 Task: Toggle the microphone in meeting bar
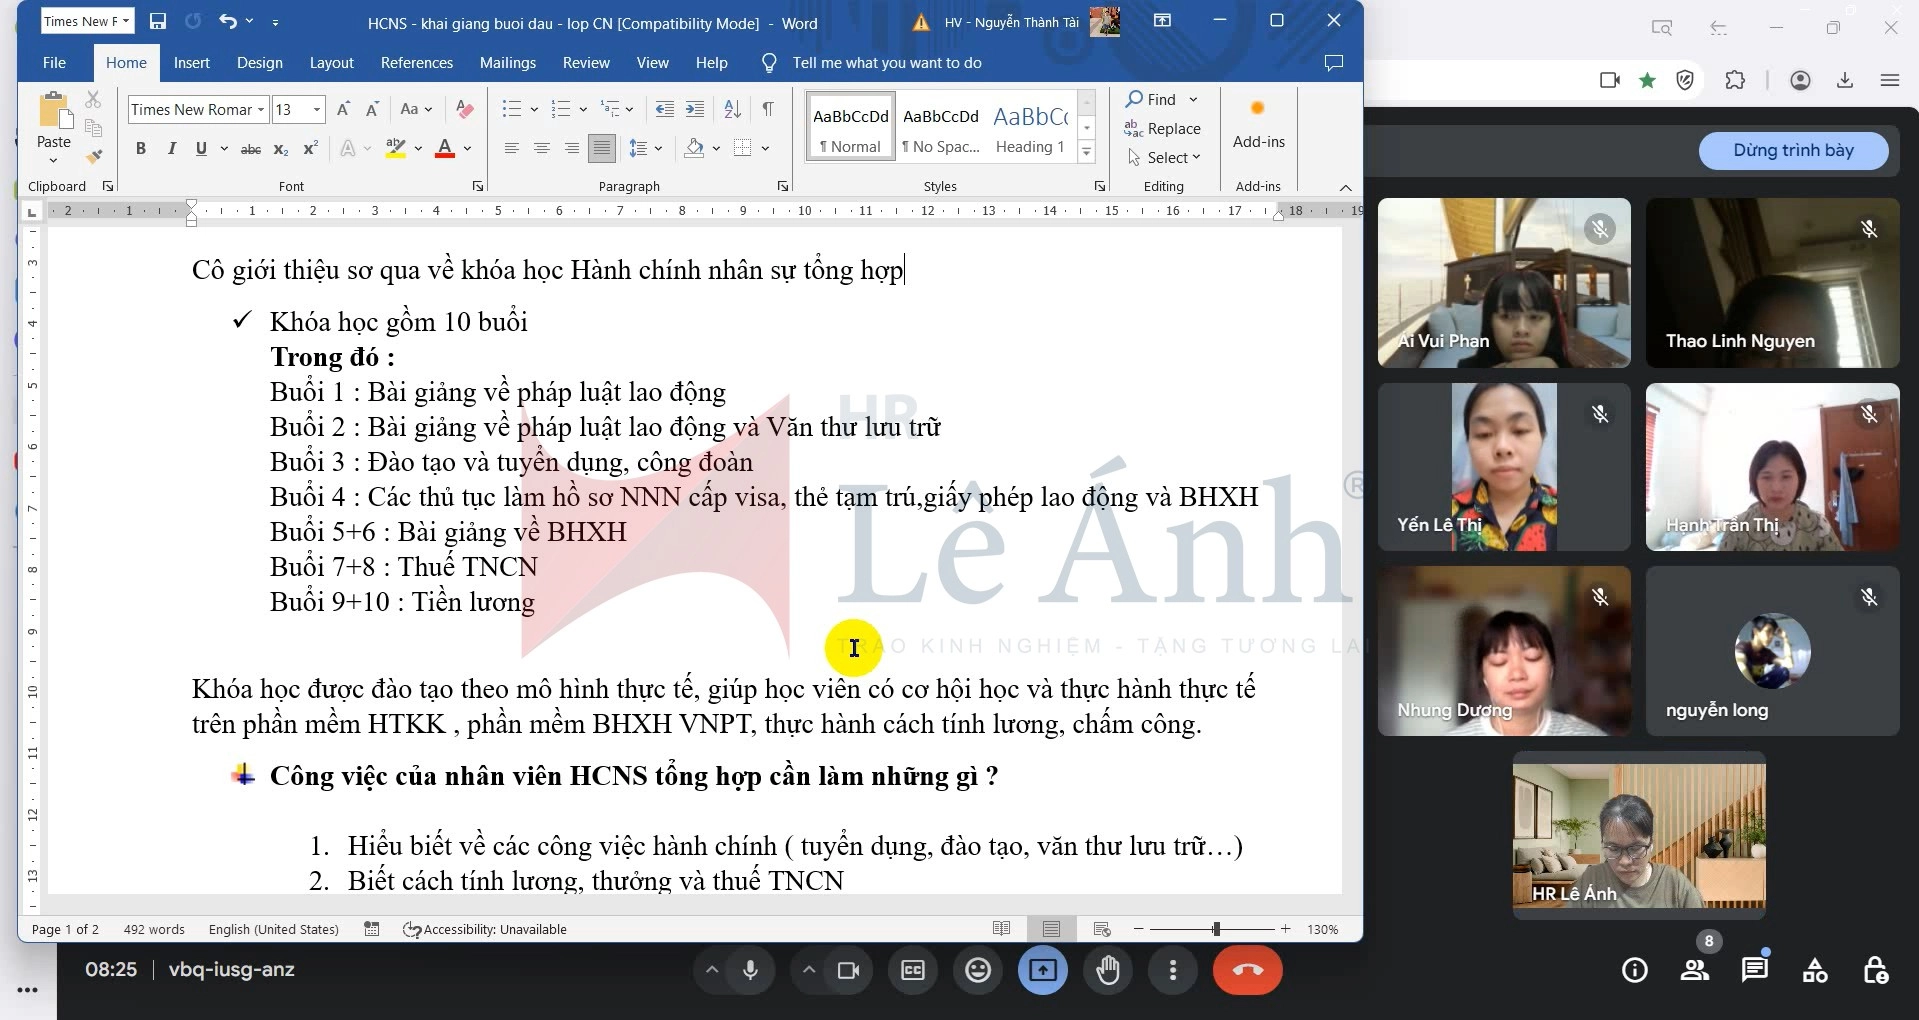(x=750, y=970)
